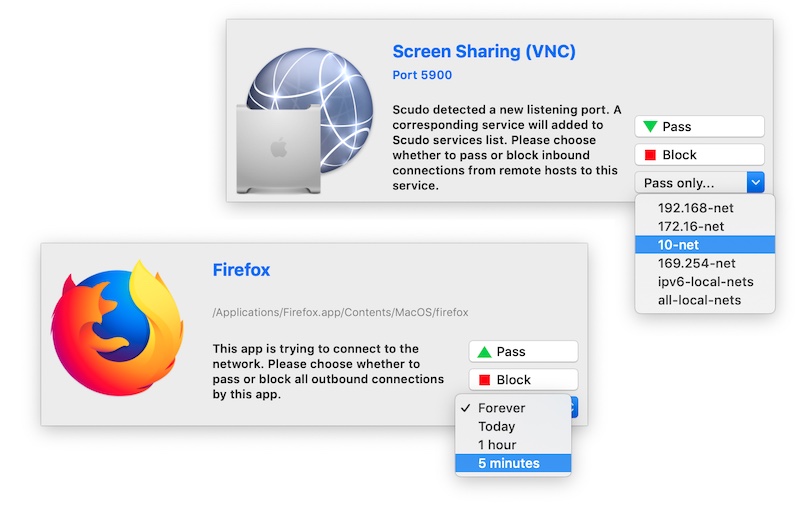Click Block button for Firefox
The height and width of the screenshot is (528, 800).
[523, 380]
